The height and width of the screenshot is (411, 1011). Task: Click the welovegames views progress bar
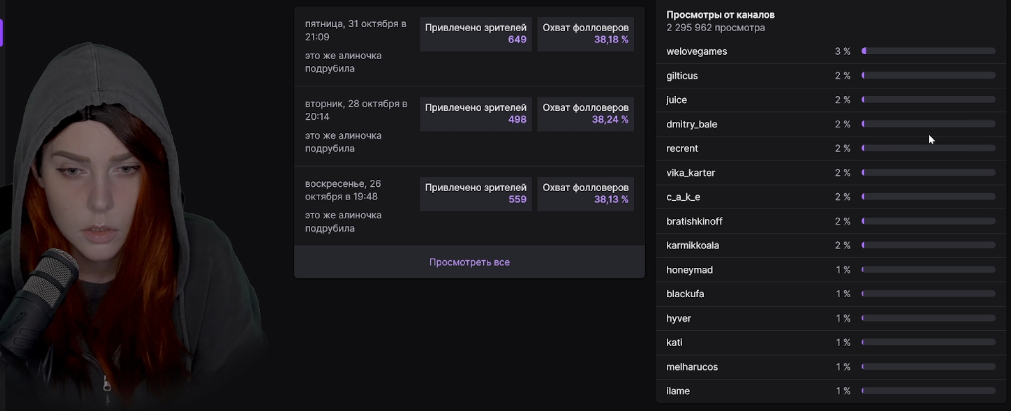coord(927,51)
